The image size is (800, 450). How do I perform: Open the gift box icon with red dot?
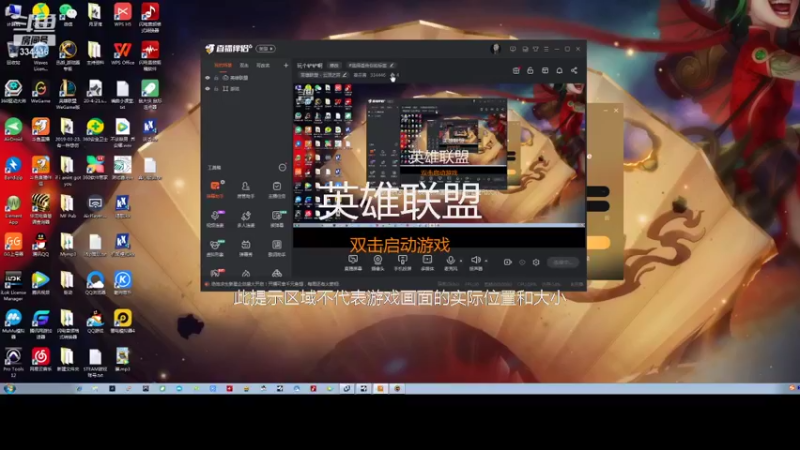[x=516, y=70]
